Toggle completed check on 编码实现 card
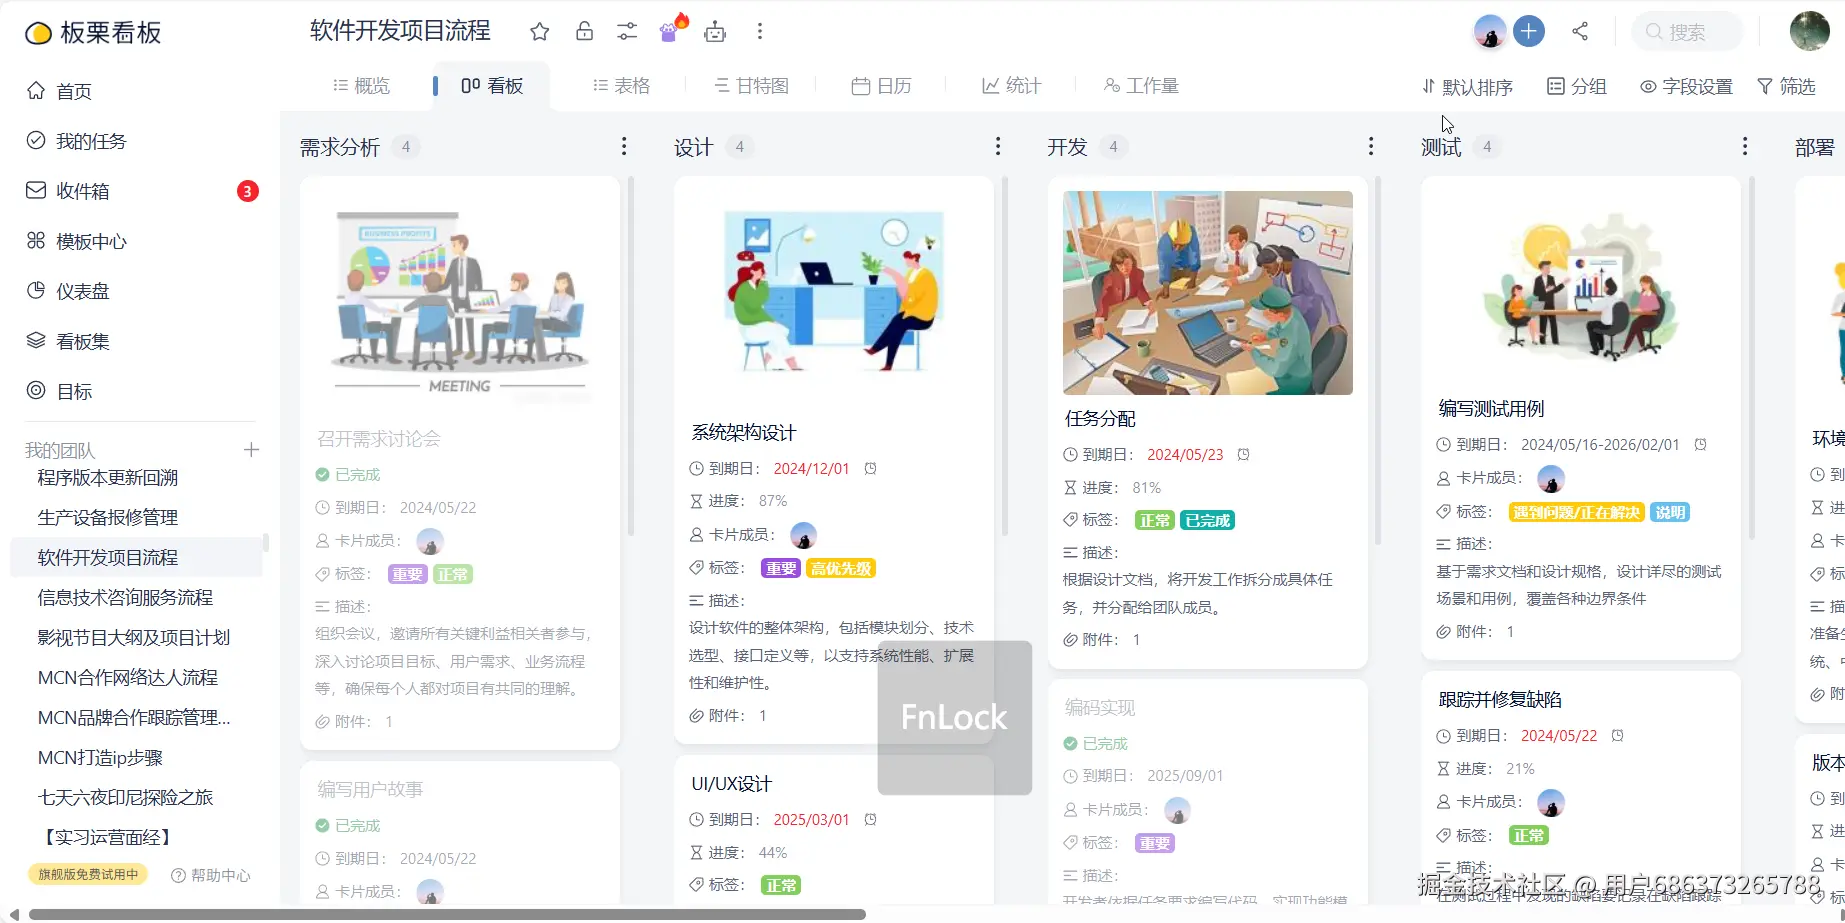 1070,744
